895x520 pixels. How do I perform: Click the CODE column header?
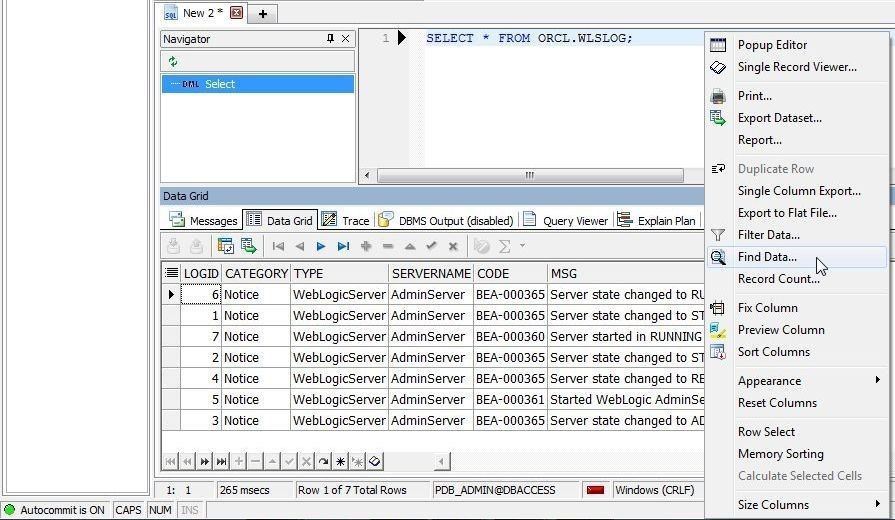coord(510,273)
